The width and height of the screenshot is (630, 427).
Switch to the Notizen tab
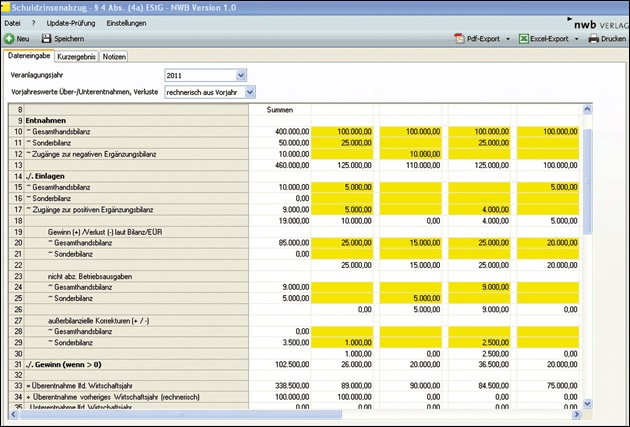coord(114,57)
